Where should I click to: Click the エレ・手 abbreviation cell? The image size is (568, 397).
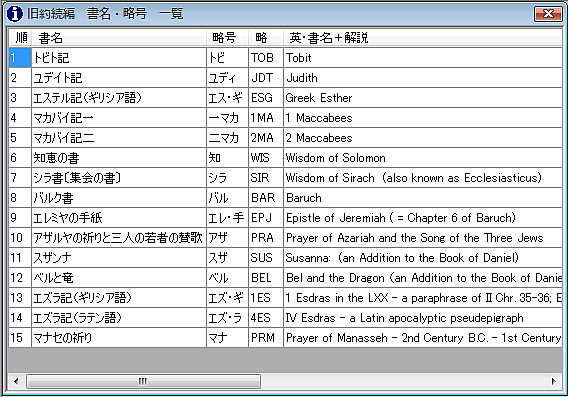227,218
